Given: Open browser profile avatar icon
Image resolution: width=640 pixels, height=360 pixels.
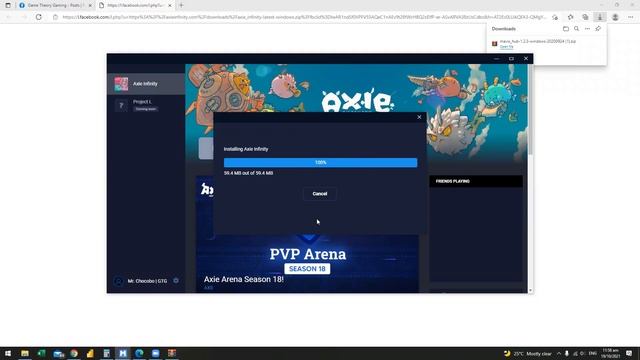Looking at the screenshot, I should click(615, 17).
